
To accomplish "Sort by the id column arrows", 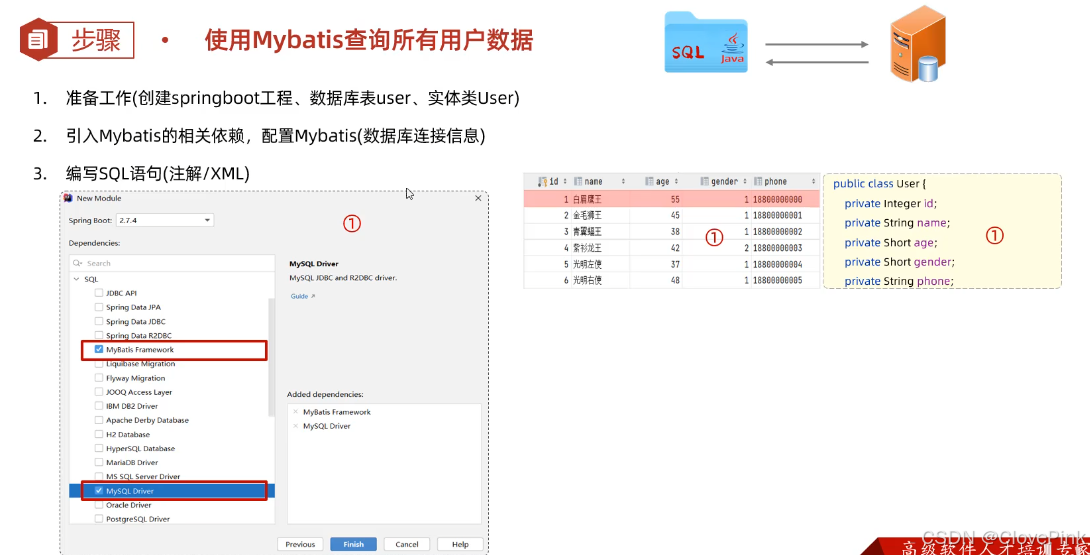I will tap(564, 182).
